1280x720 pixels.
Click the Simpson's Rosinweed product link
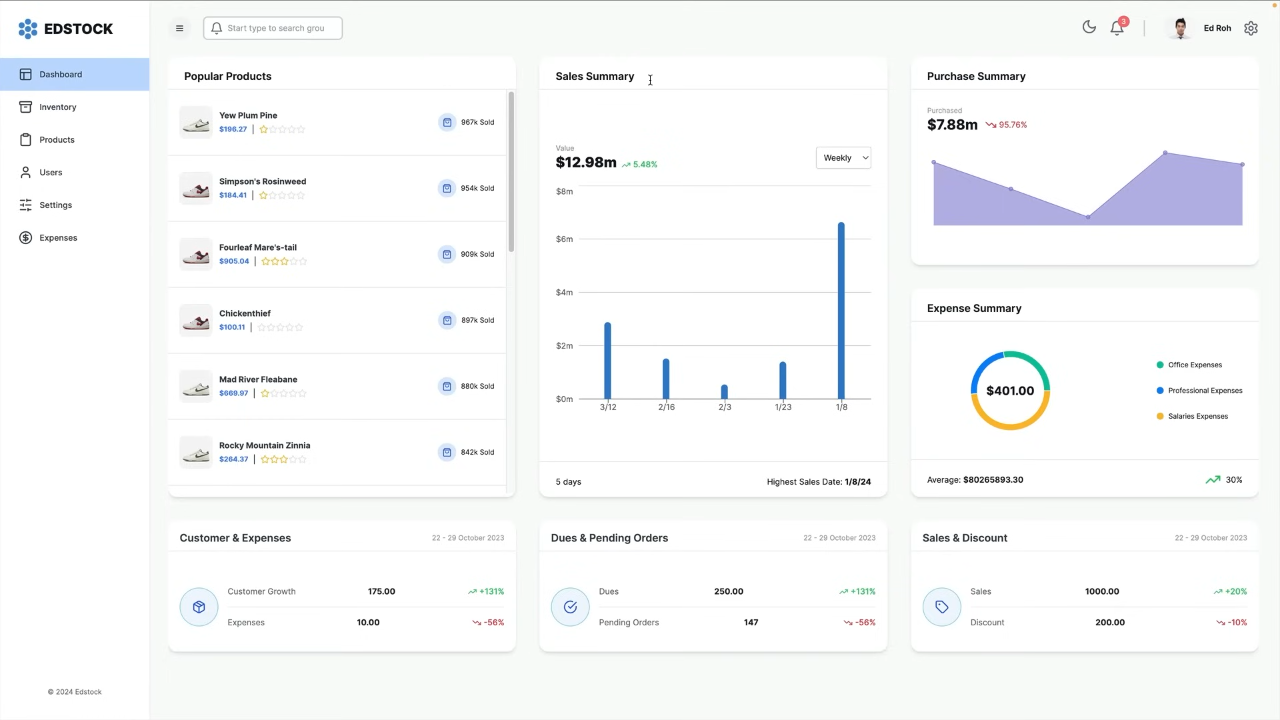click(x=262, y=181)
